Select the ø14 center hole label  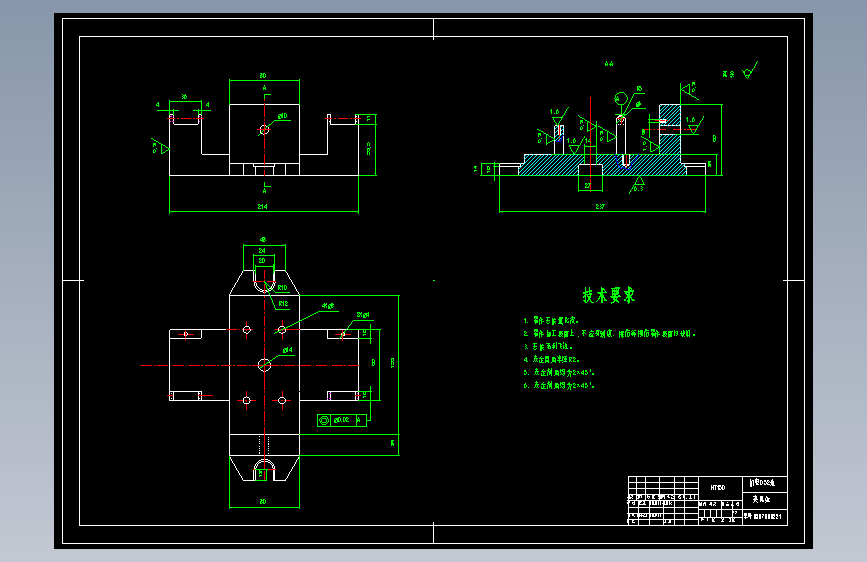point(288,350)
